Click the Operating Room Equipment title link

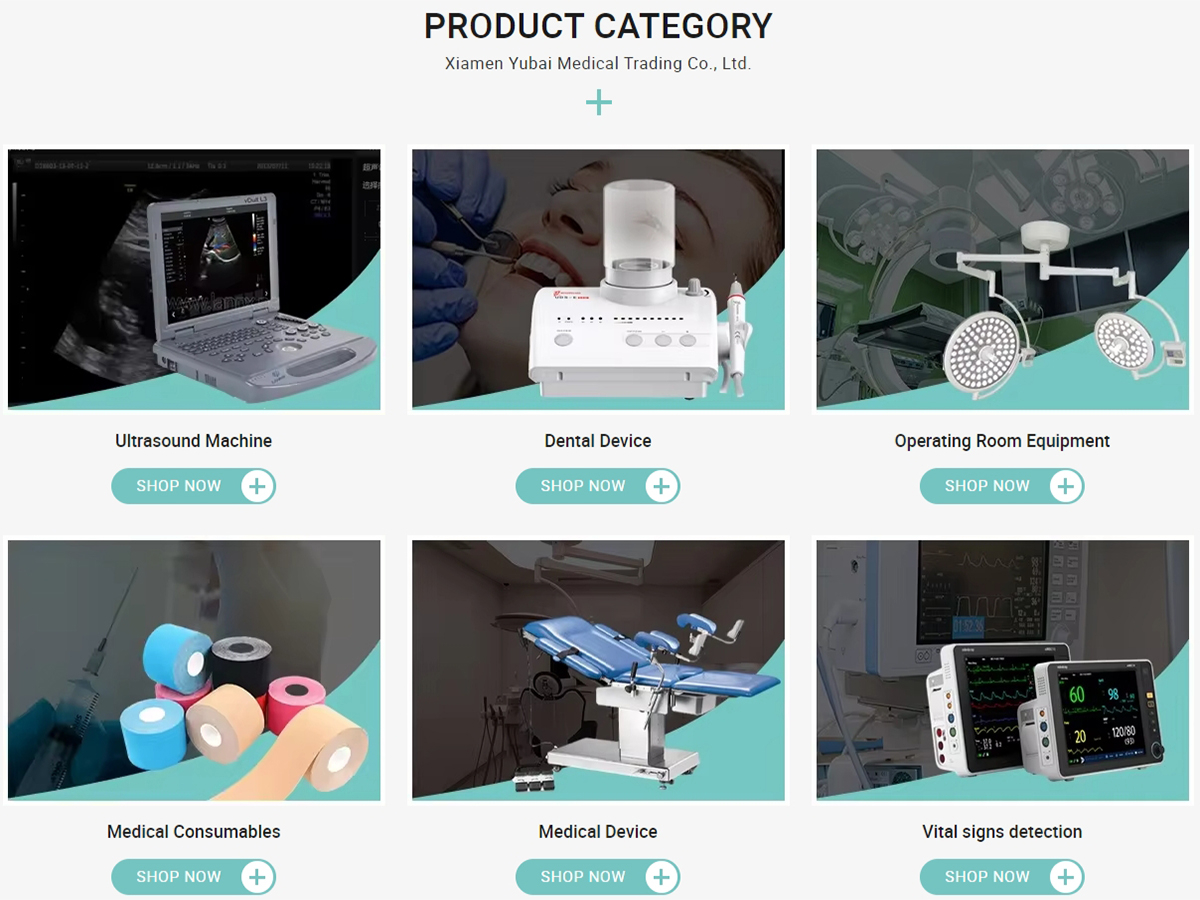point(1002,441)
